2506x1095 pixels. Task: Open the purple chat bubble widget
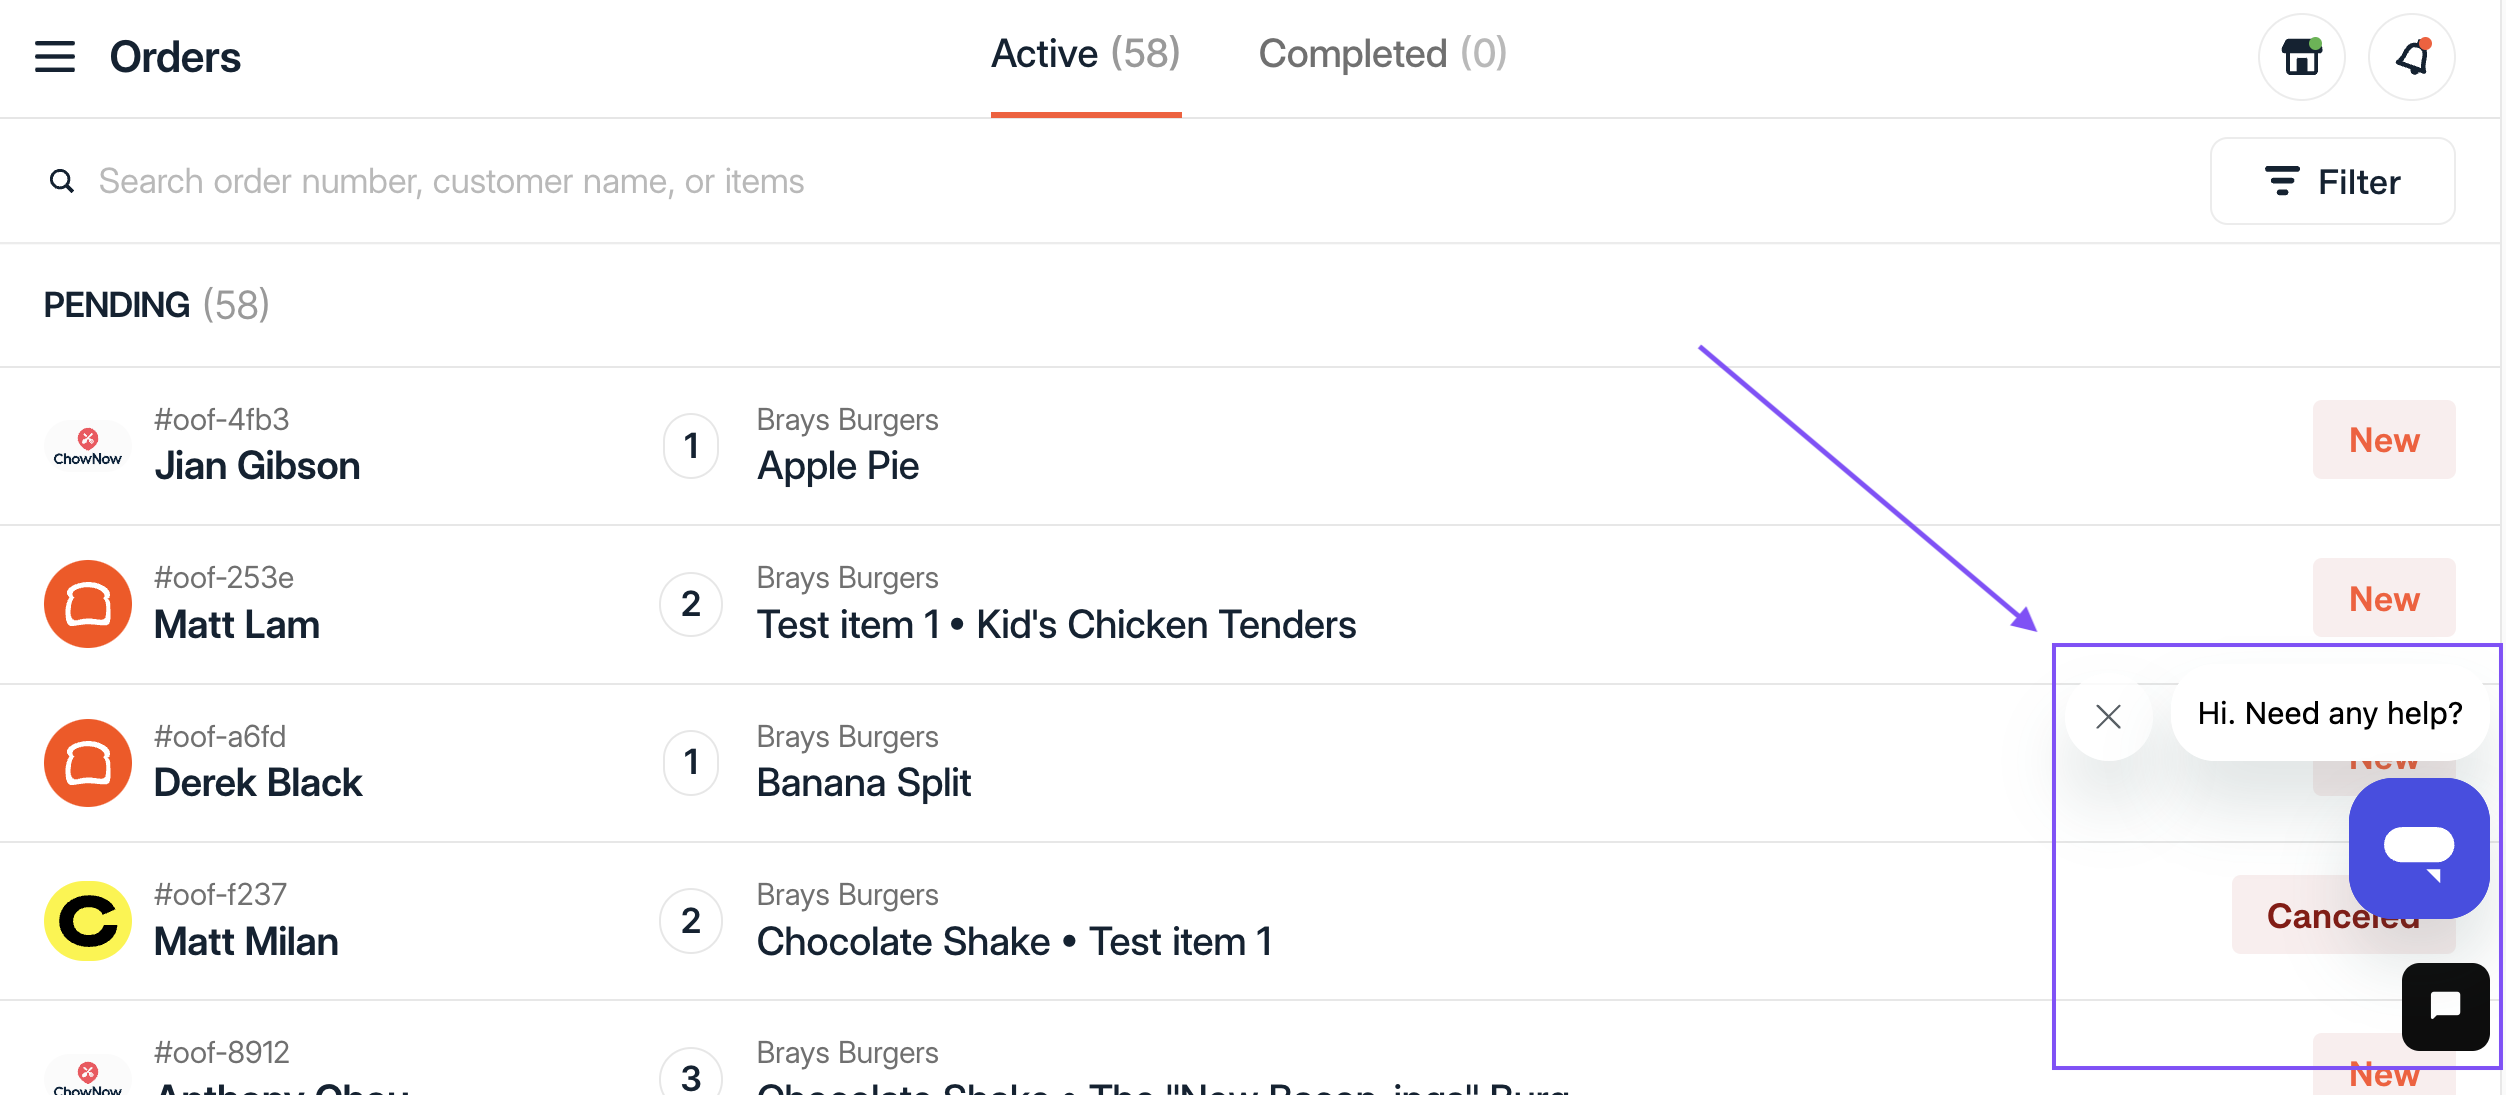[x=2418, y=848]
